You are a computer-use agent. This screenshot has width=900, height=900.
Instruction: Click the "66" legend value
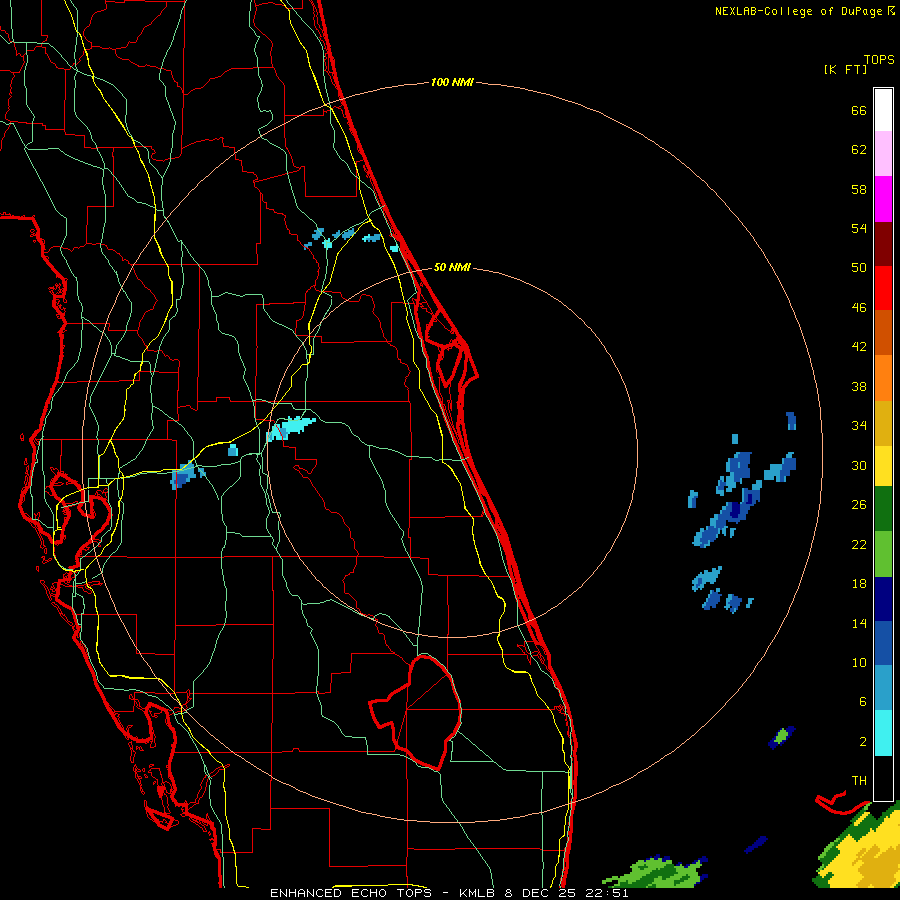pyautogui.click(x=859, y=110)
